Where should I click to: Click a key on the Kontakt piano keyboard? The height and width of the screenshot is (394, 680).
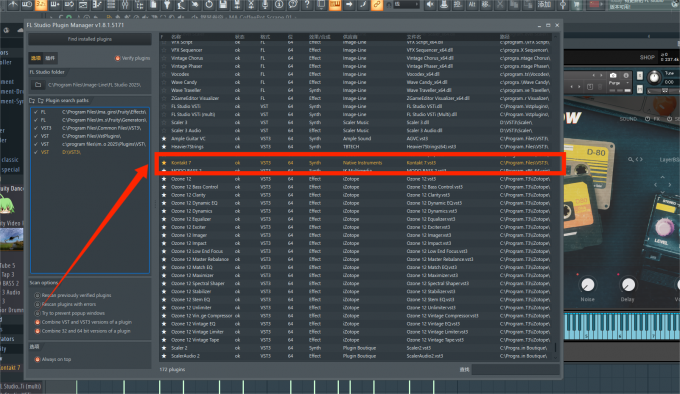(621, 327)
